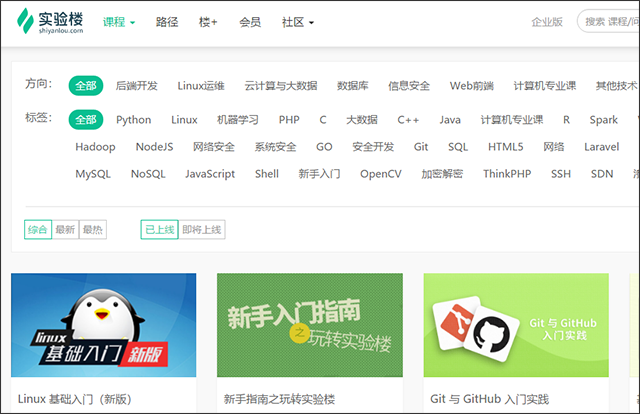Select the 网络 tag
This screenshot has width=640, height=414.
click(x=553, y=147)
